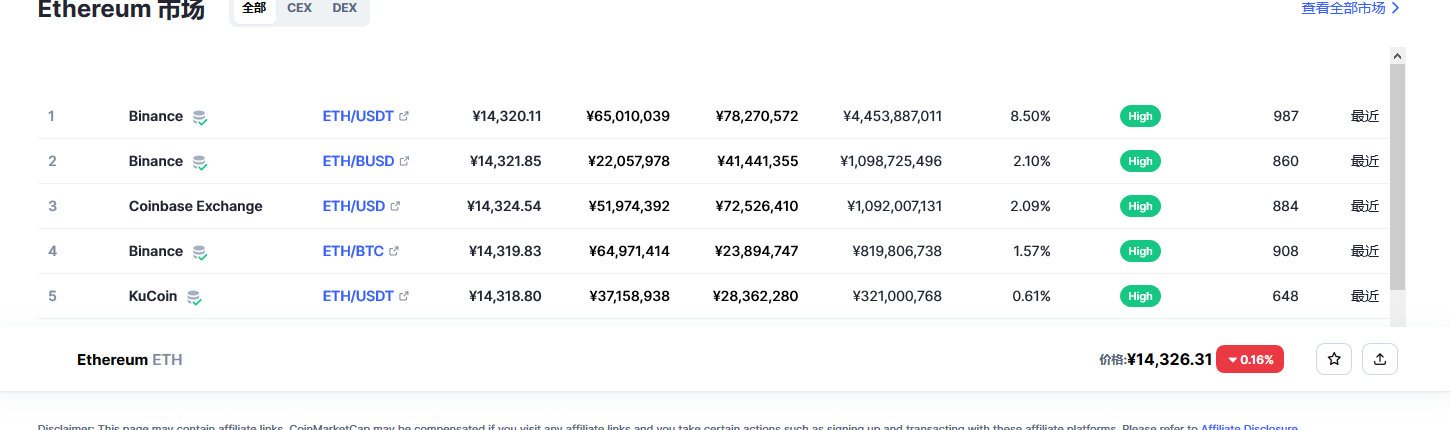Viewport: 1450px width, 430px height.
Task: Click the depth value ¥41,441,355
Action: 757,161
